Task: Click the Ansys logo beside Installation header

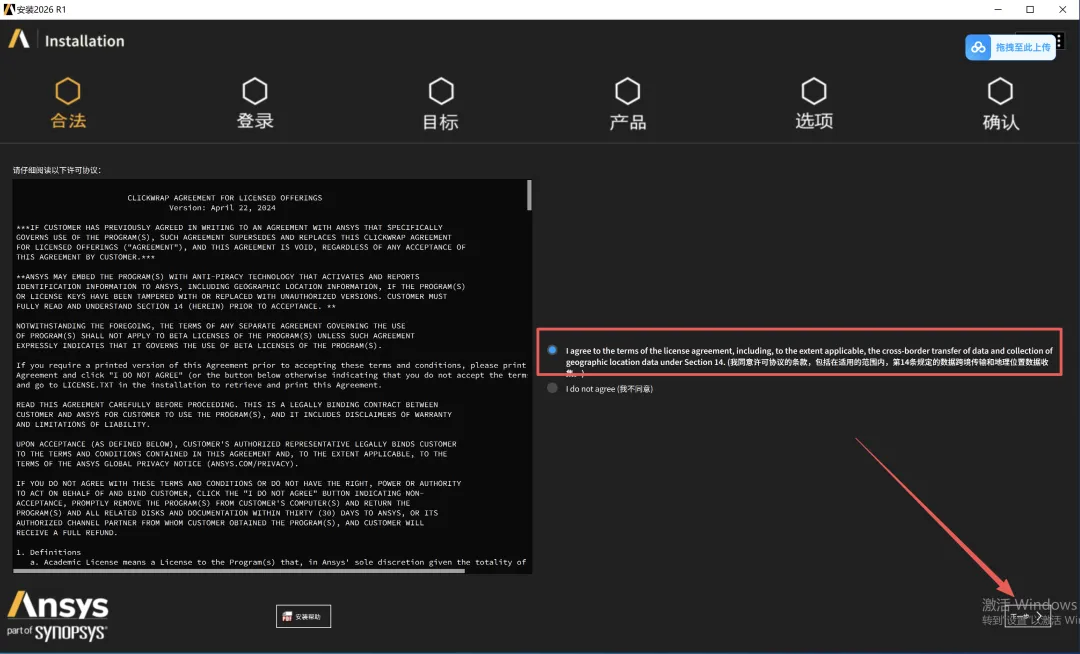Action: (19, 39)
